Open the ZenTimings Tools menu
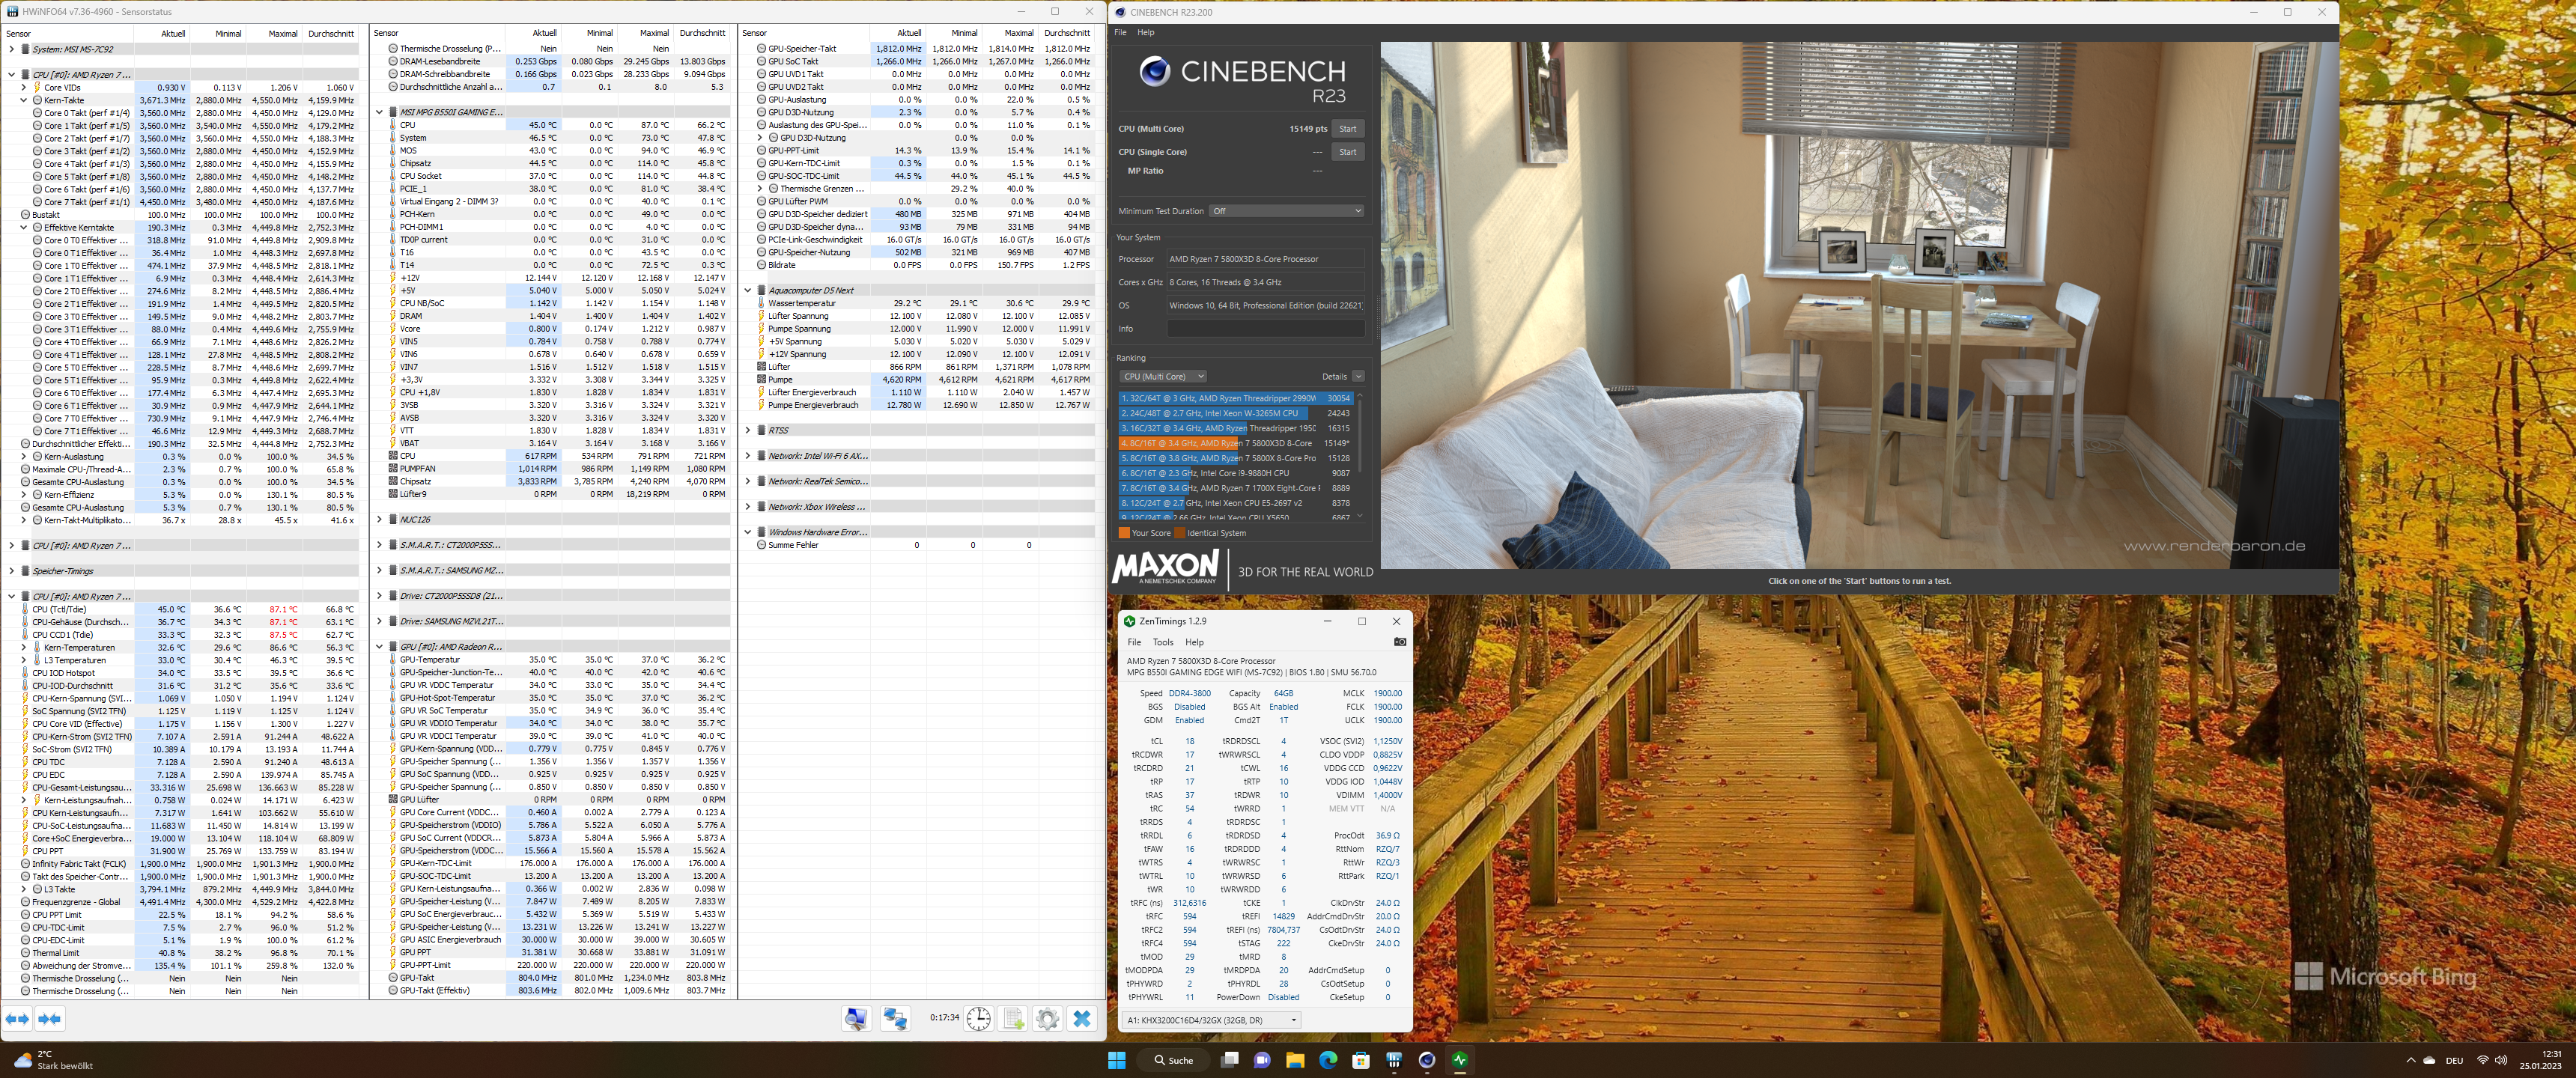This screenshot has height=1078, width=2576. tap(1162, 642)
